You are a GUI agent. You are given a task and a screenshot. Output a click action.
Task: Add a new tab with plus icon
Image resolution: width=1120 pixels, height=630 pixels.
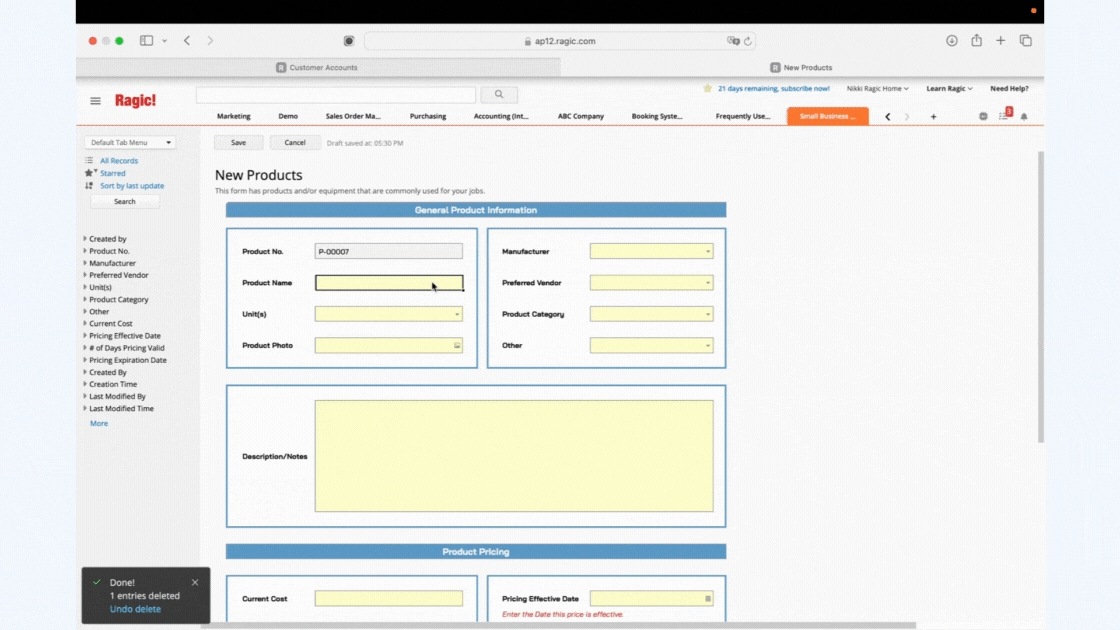[933, 116]
